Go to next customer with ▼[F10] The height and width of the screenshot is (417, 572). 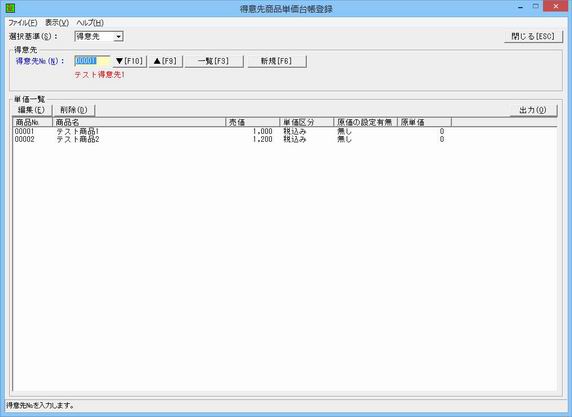coord(130,61)
